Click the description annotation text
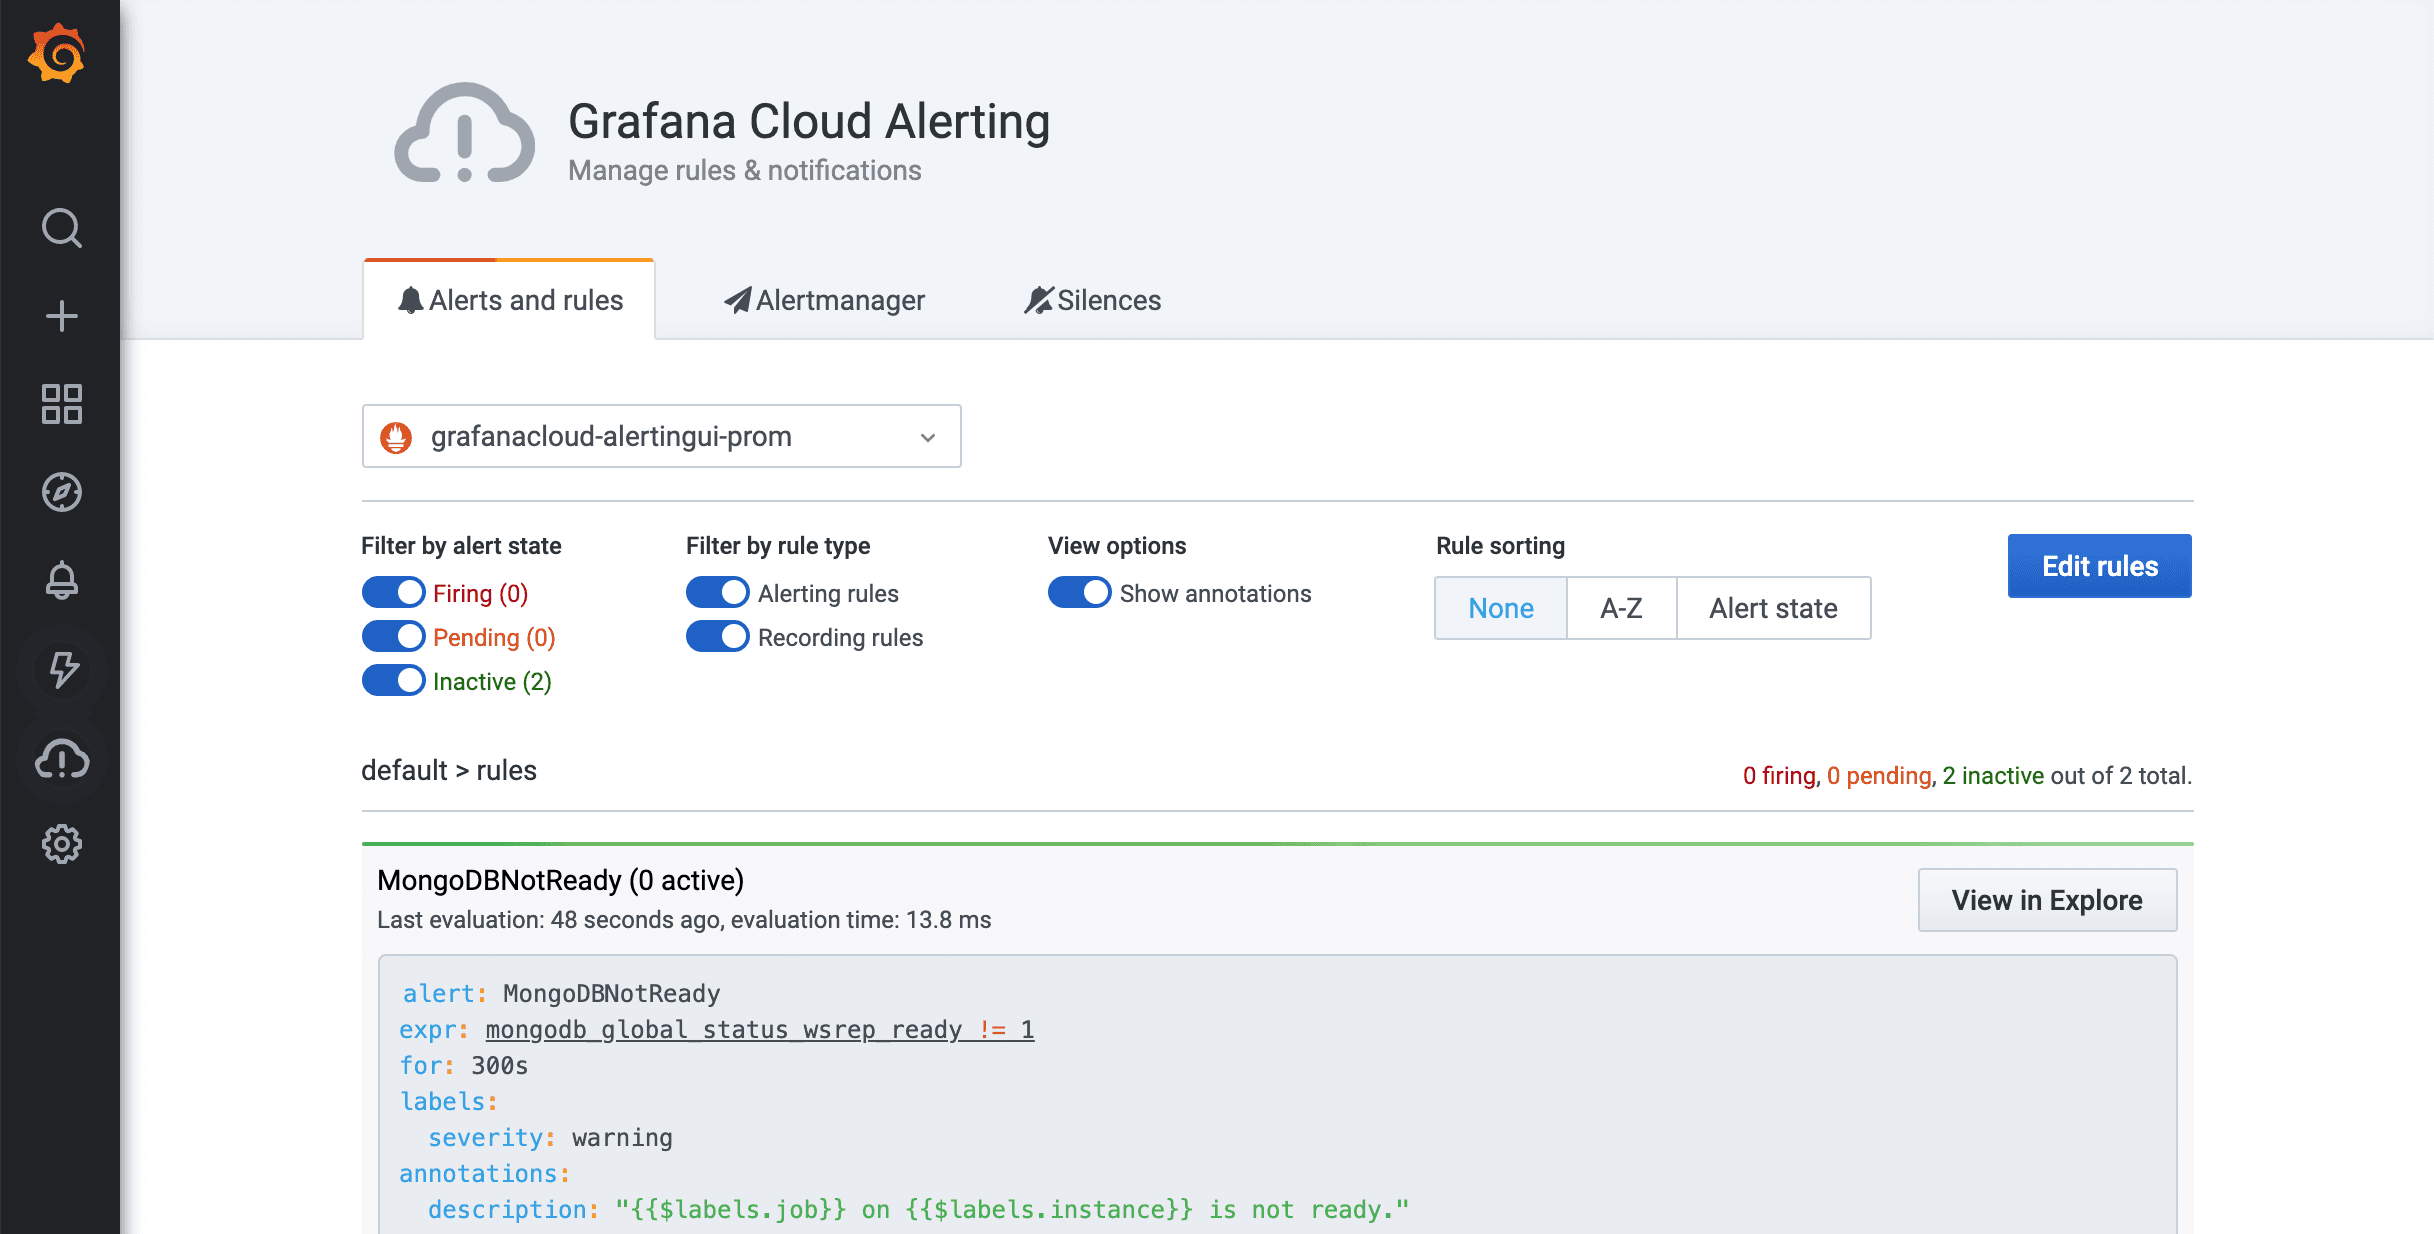This screenshot has width=2434, height=1234. pyautogui.click(x=918, y=1210)
